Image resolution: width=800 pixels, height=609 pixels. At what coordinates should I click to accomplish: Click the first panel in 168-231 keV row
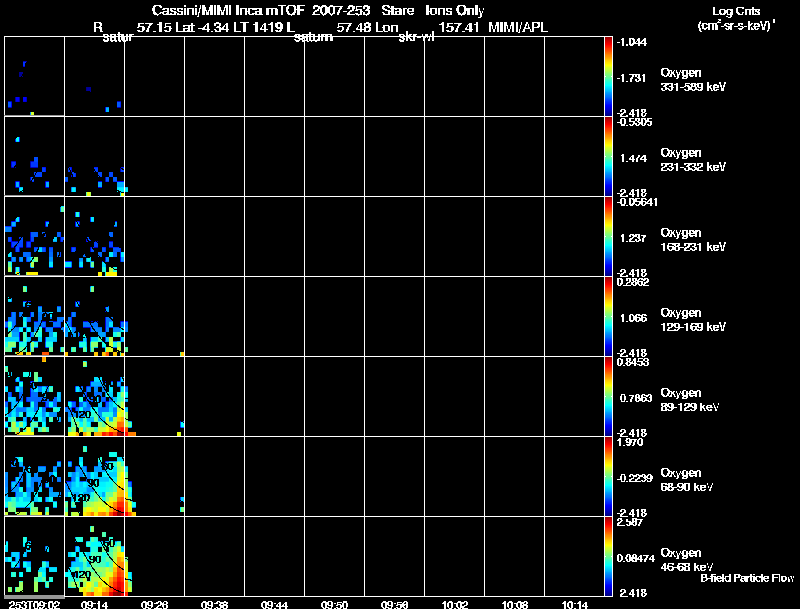click(x=34, y=236)
